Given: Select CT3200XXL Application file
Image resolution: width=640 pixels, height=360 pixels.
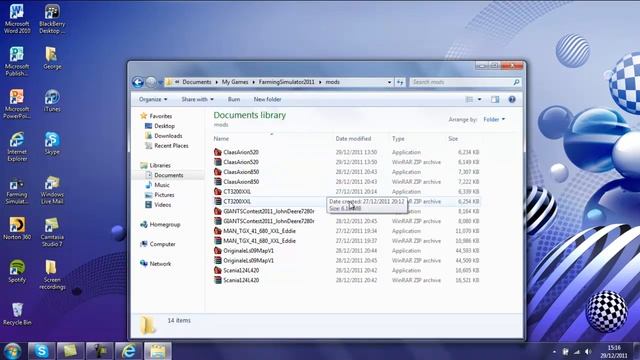Looking at the screenshot, I should 346,191.
